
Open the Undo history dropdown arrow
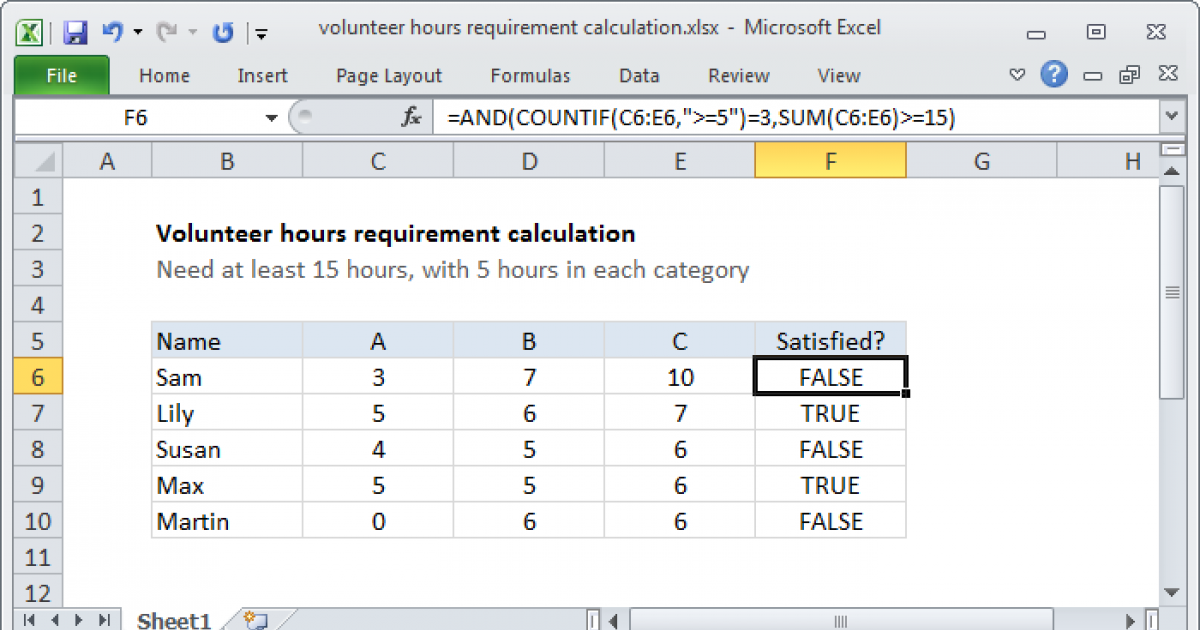tap(138, 32)
